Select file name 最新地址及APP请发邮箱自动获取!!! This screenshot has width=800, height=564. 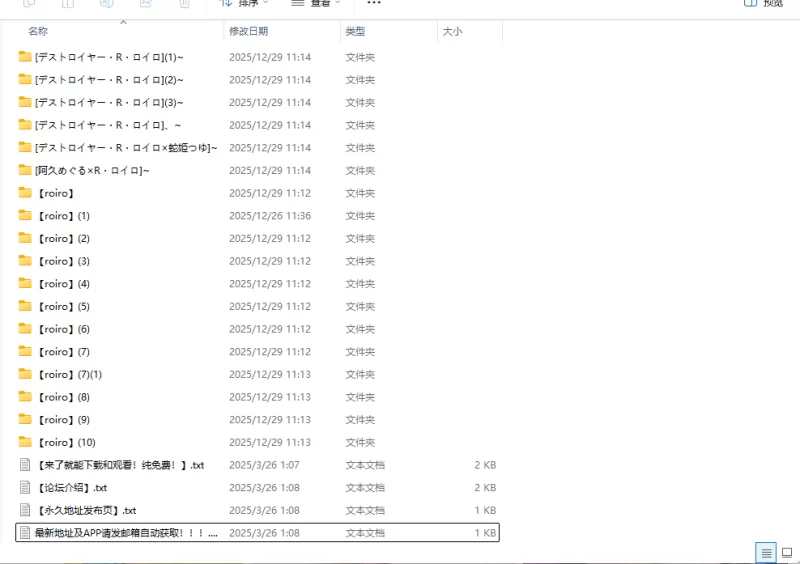(x=126, y=533)
